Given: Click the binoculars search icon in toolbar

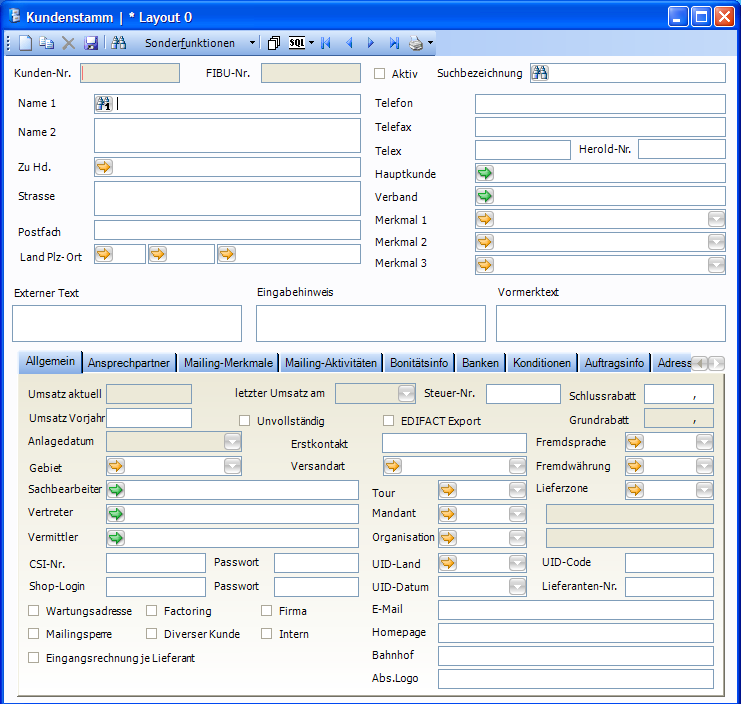Looking at the screenshot, I should click(119, 43).
